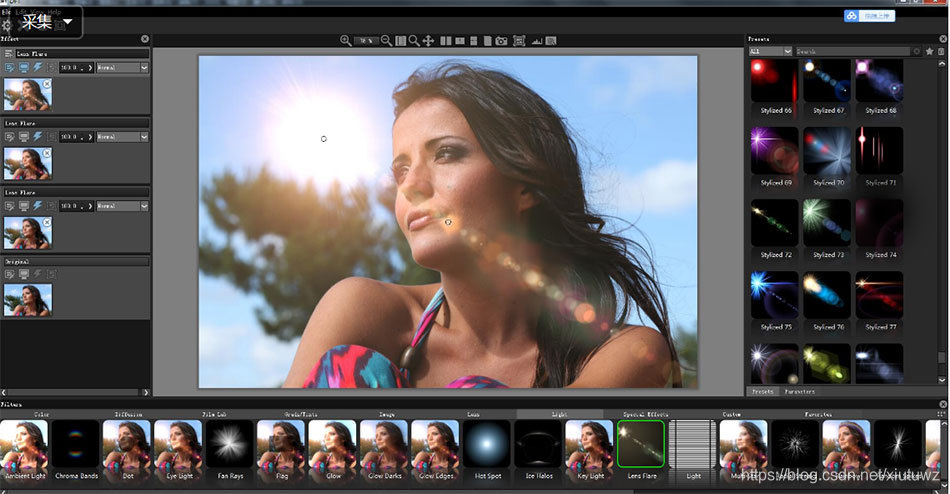The height and width of the screenshot is (494, 950).
Task: Click the camera snapshot icon
Action: pyautogui.click(x=501, y=41)
